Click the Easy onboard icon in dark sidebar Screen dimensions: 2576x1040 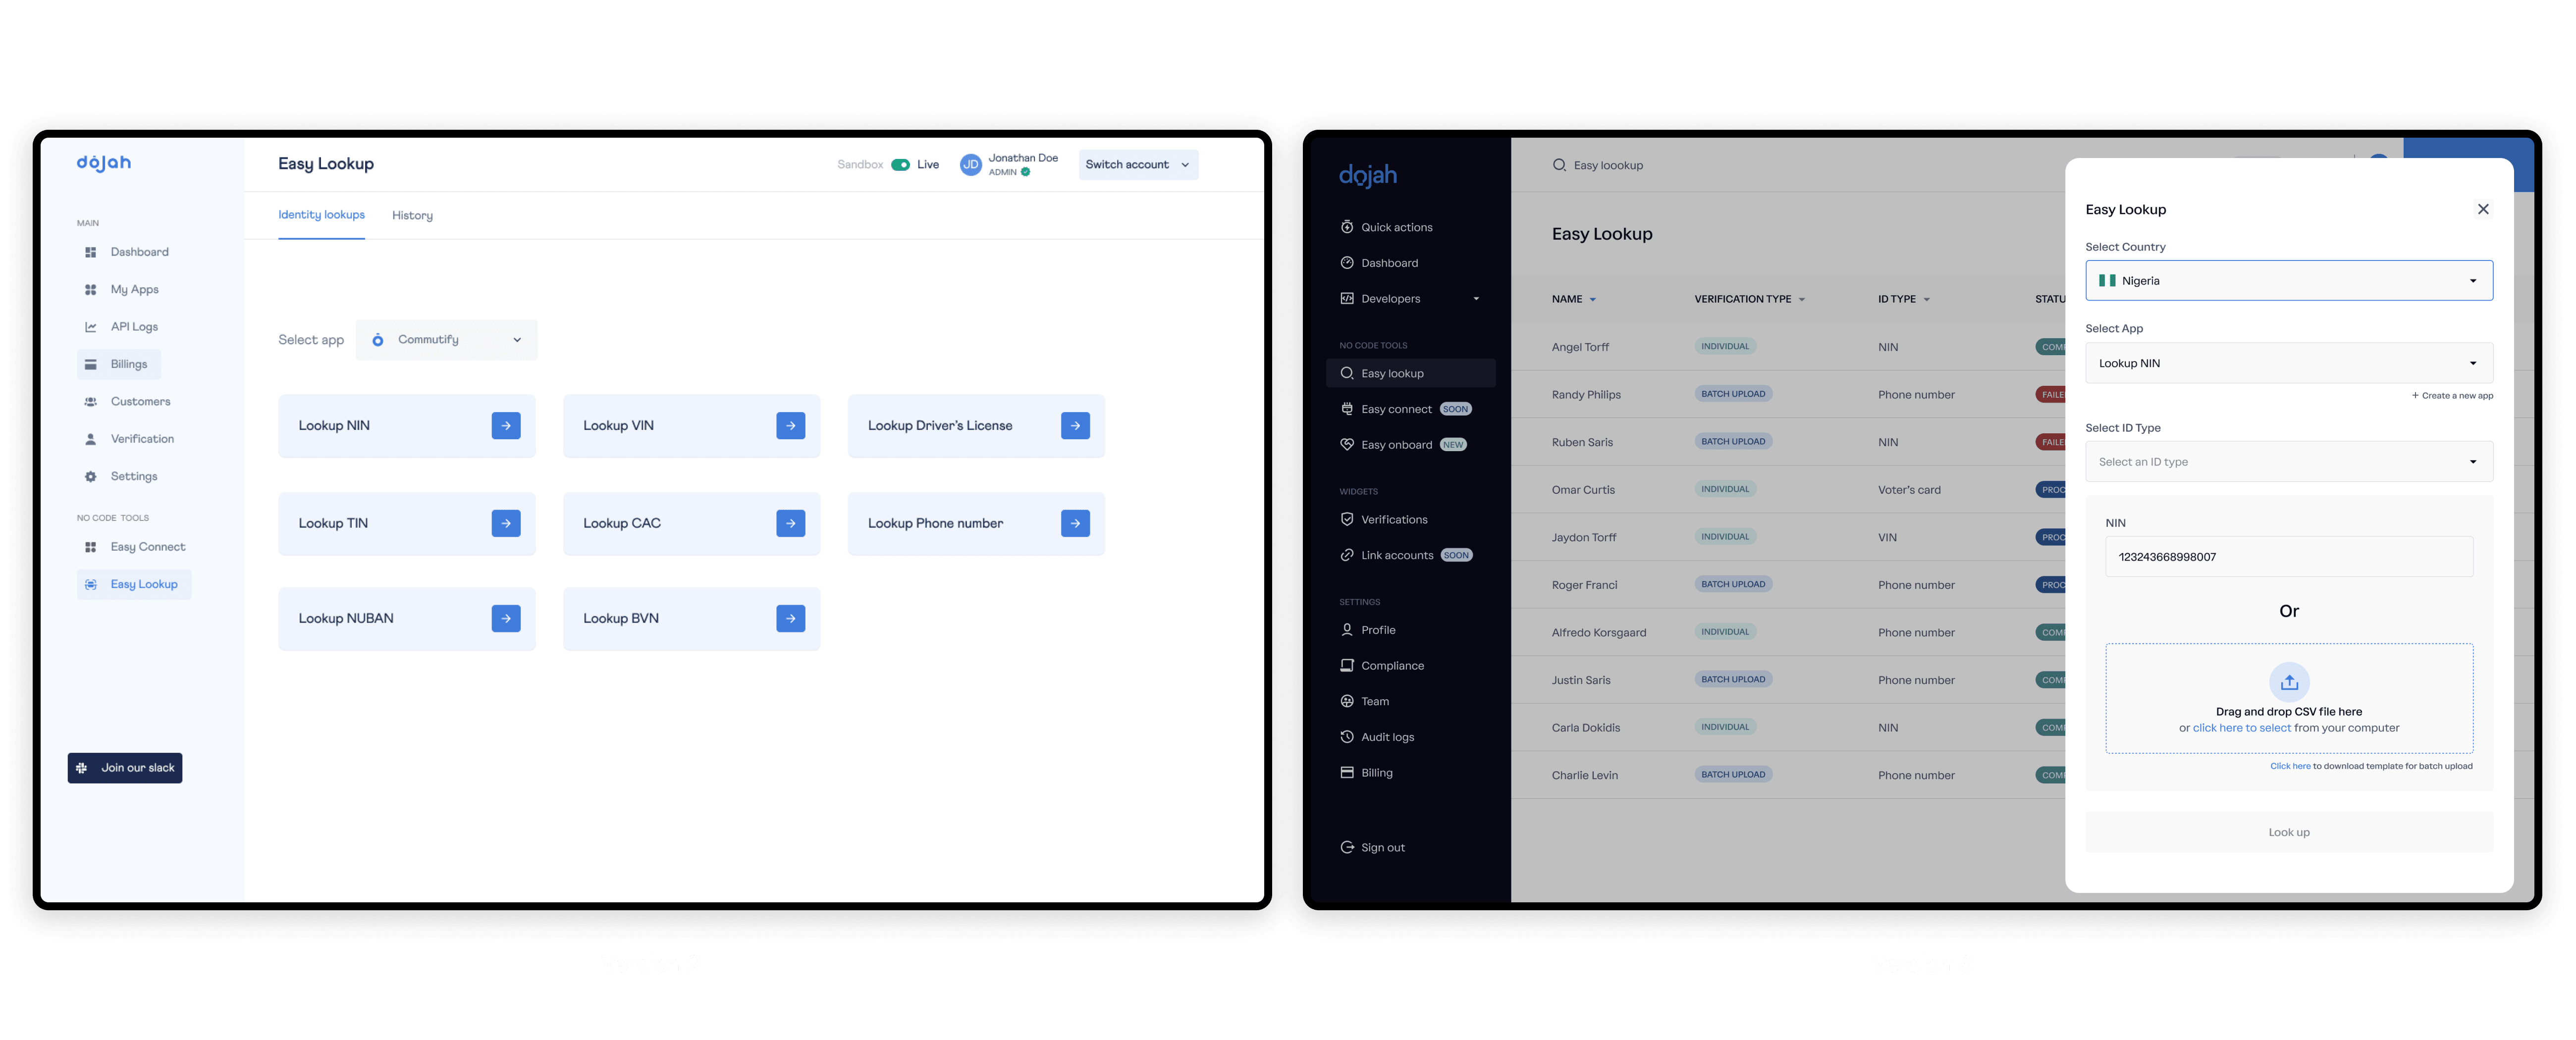pyautogui.click(x=1347, y=445)
